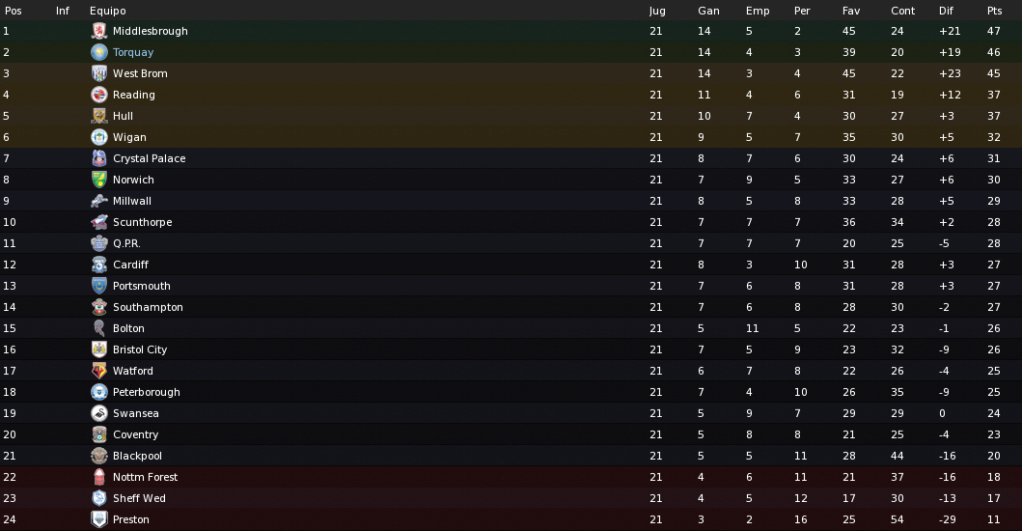Select the Preston crest icon
This screenshot has width=1022, height=531.
tap(99, 519)
